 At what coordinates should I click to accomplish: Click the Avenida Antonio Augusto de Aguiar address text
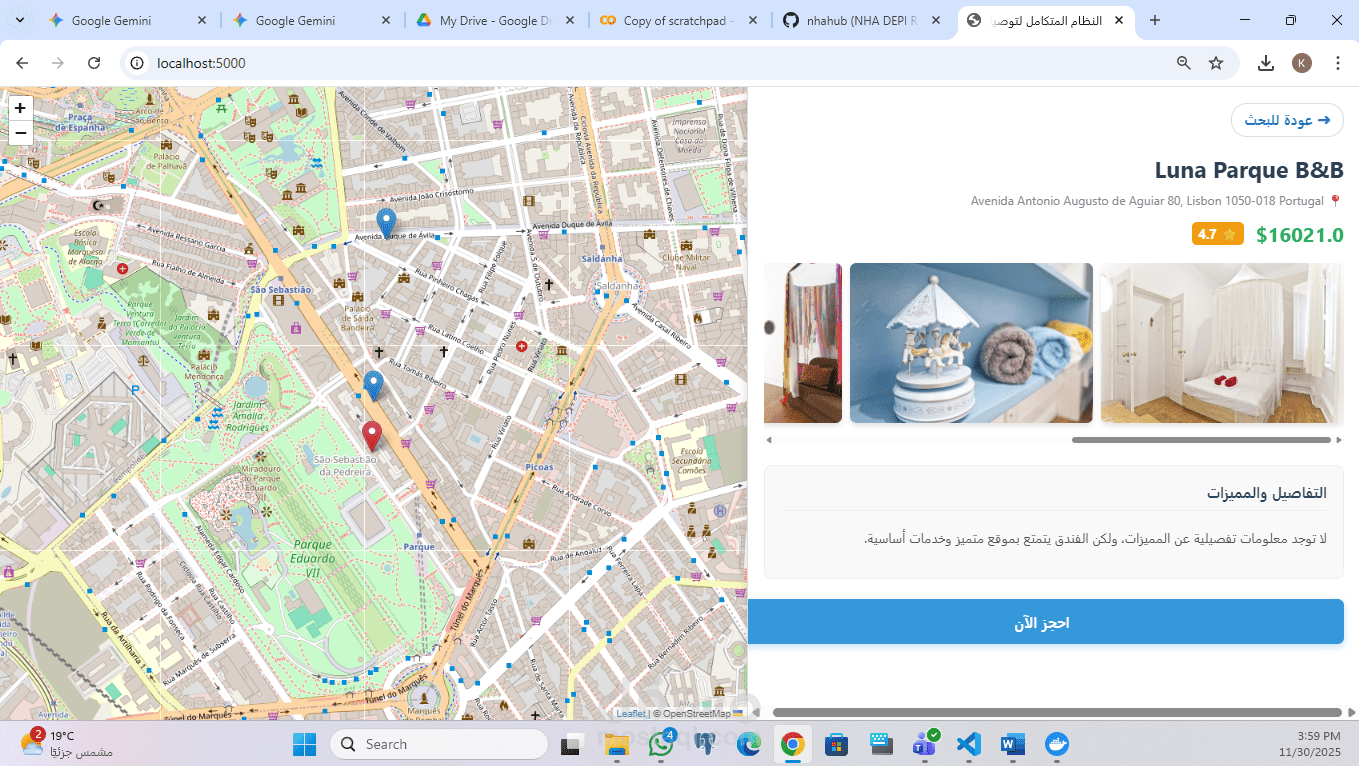1147,201
